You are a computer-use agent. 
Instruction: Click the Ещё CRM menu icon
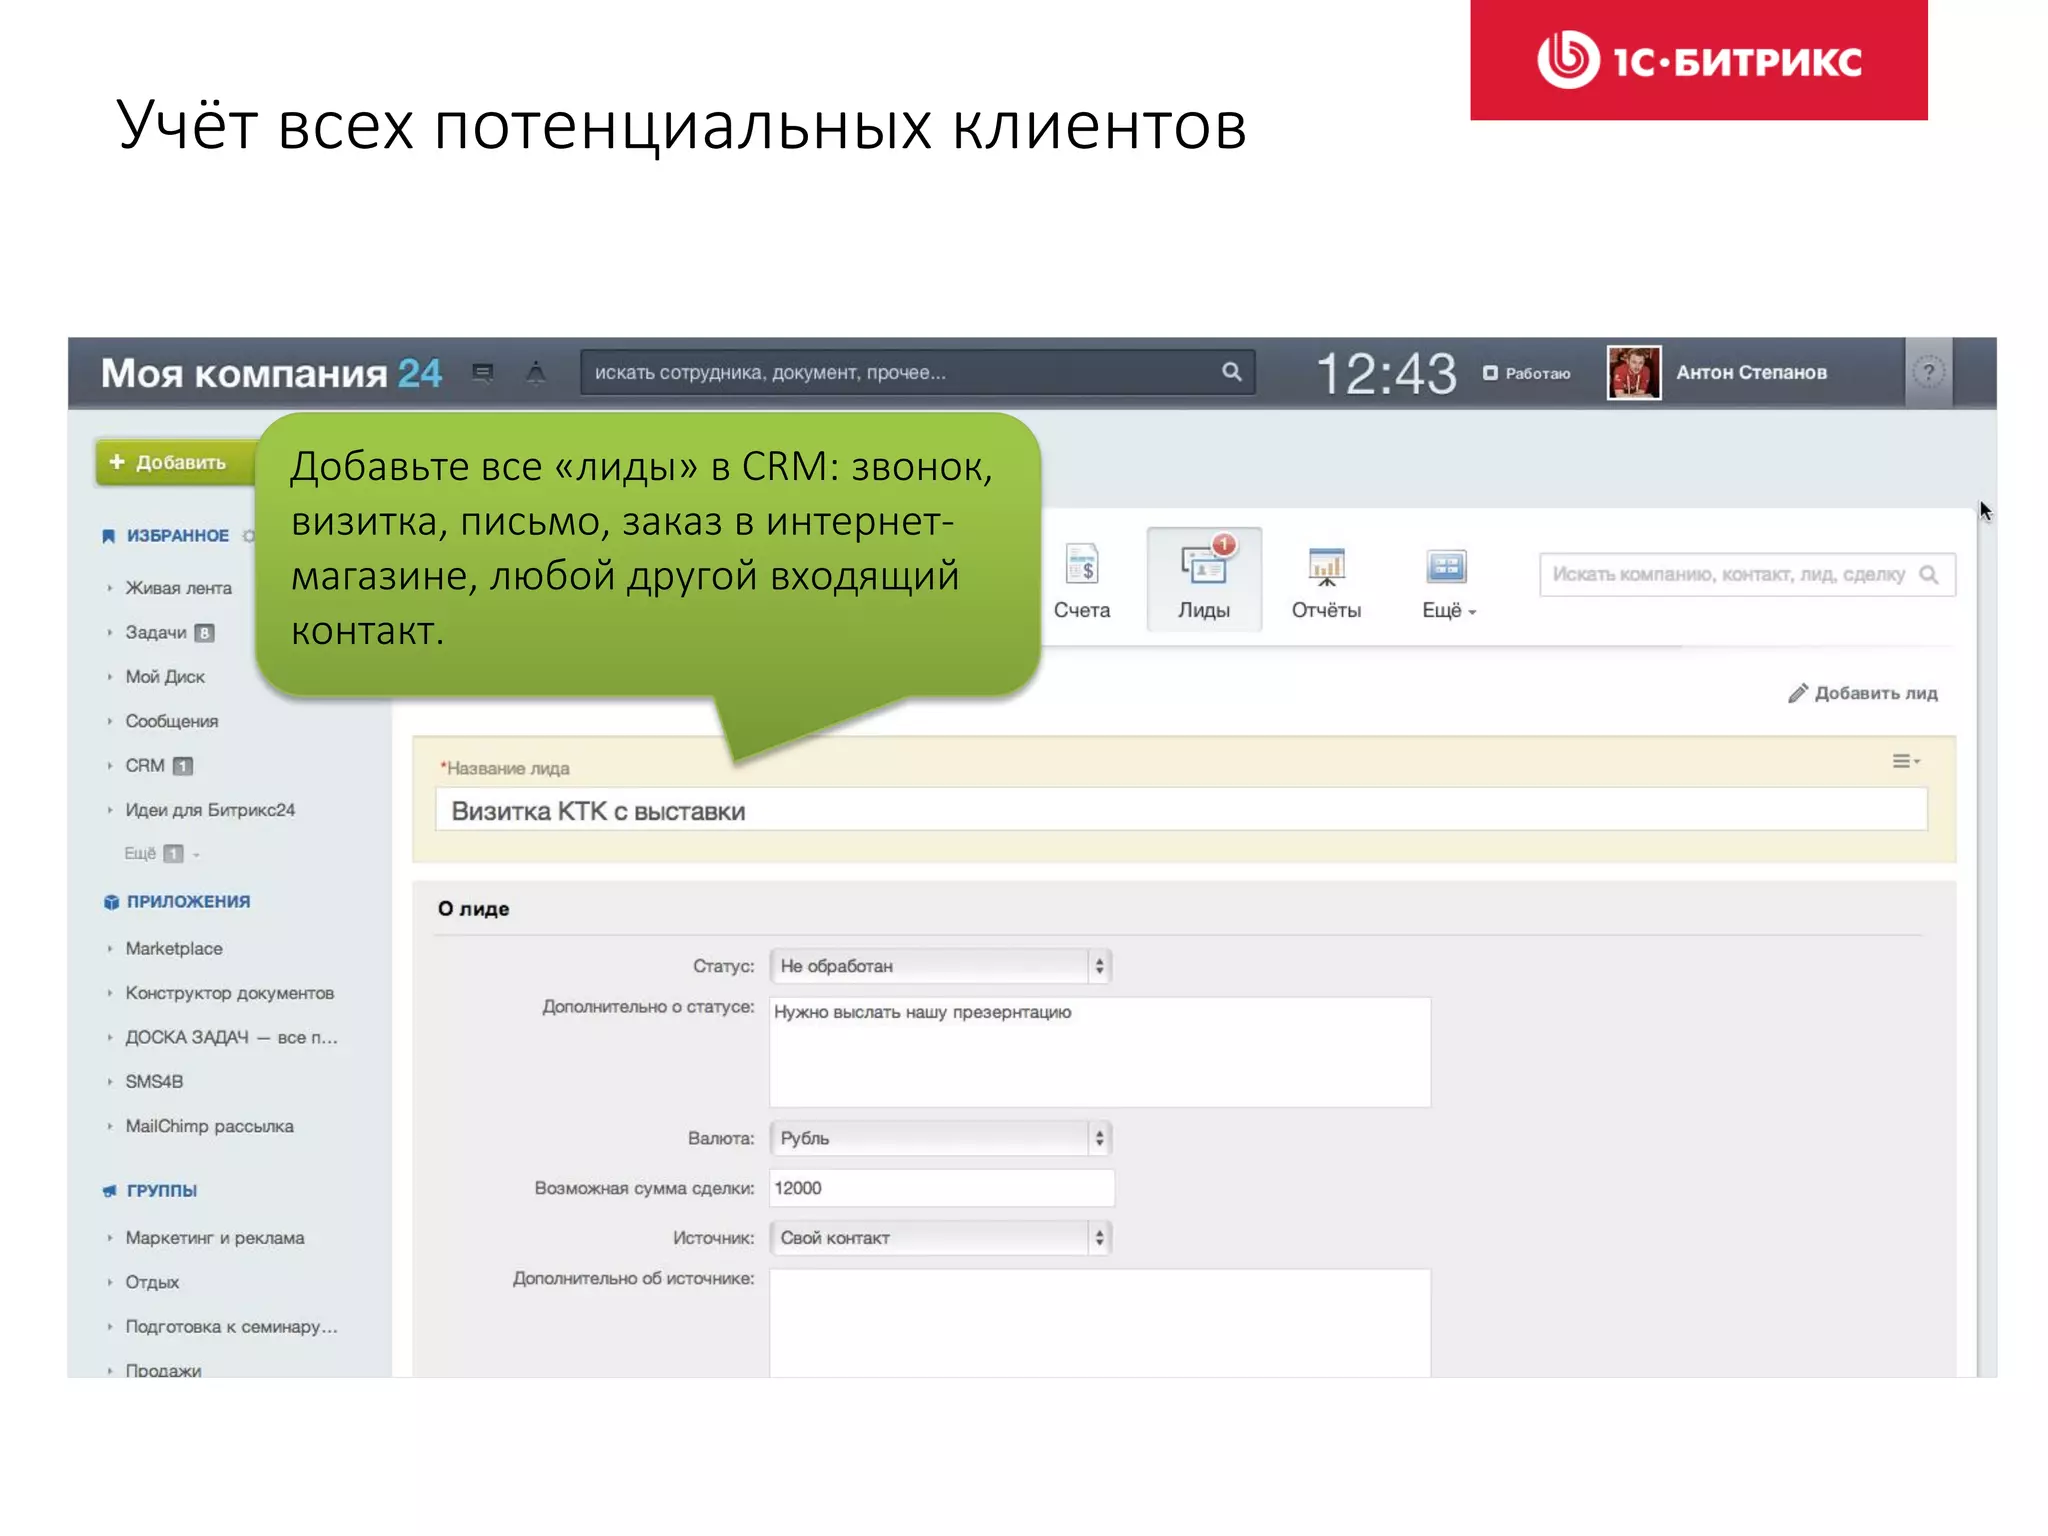(x=1446, y=567)
